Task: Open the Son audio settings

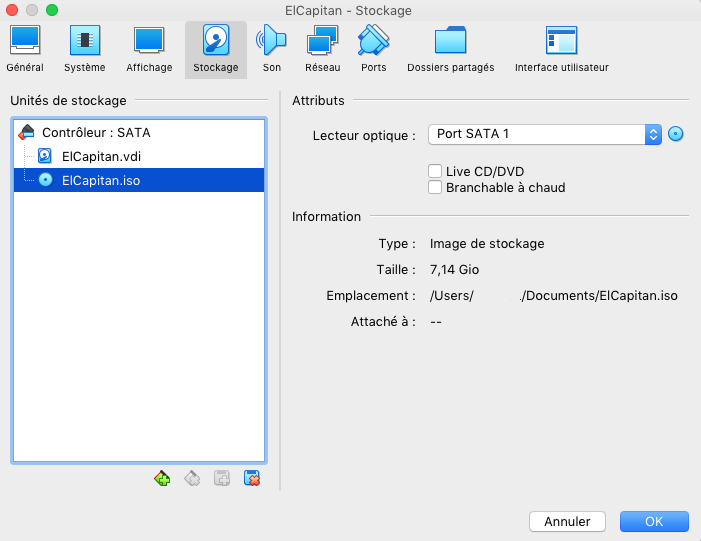Action: click(271, 49)
